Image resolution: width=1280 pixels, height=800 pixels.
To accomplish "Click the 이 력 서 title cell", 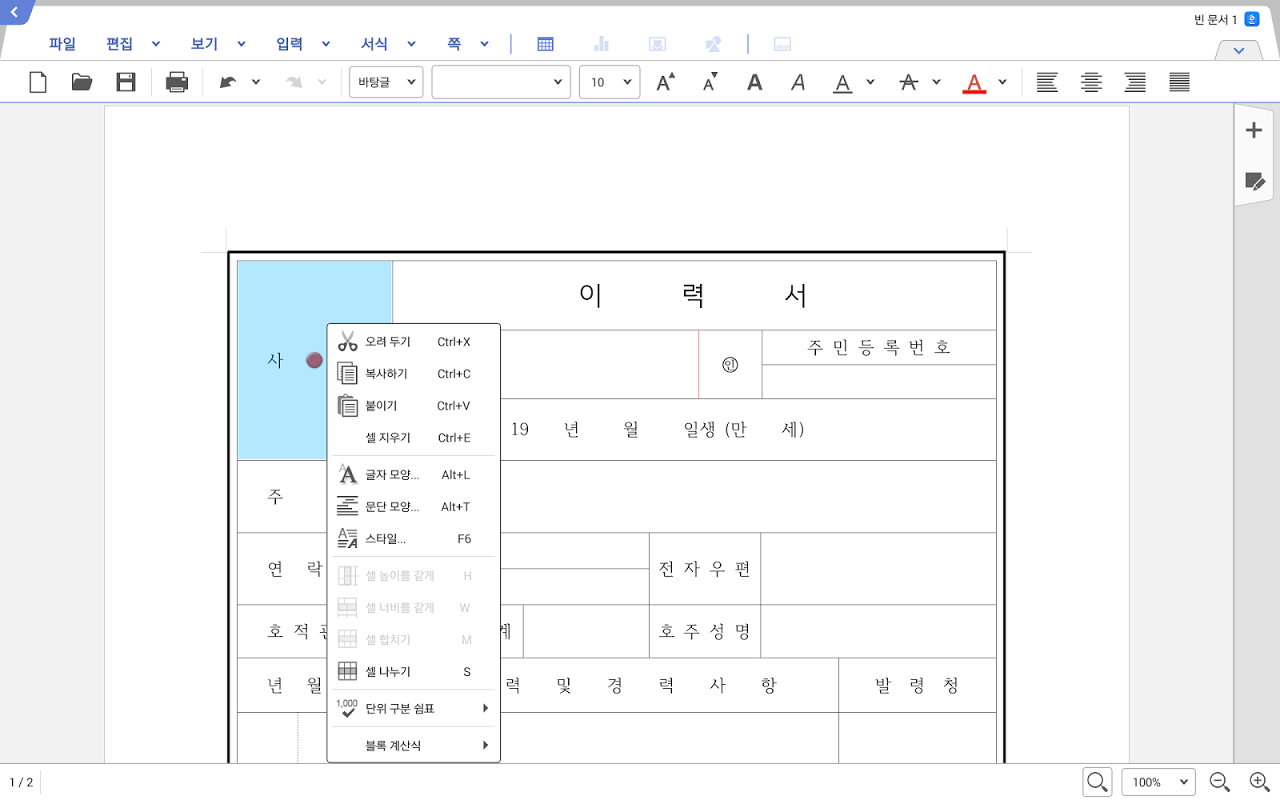I will click(694, 295).
